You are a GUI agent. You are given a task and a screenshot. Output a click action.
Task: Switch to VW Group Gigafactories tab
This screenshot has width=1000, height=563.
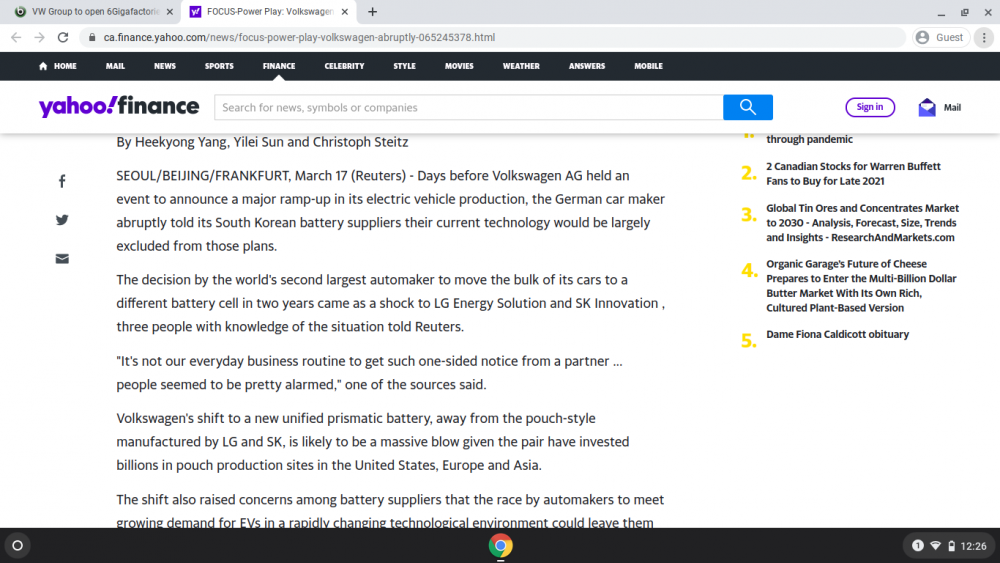tap(94, 11)
